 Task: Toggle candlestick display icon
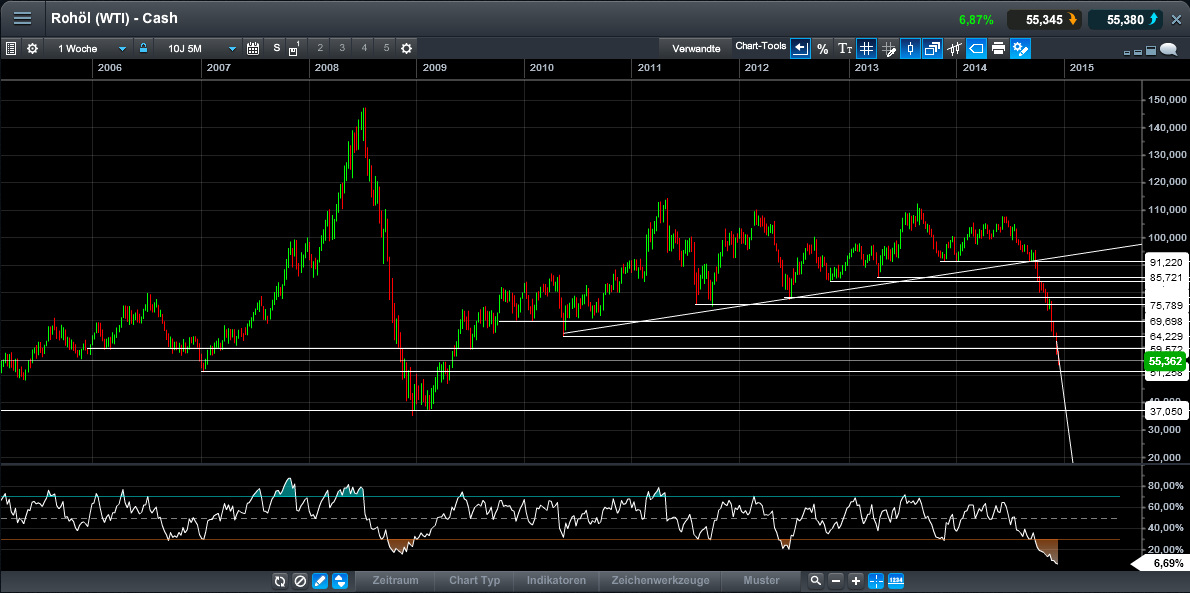click(911, 49)
